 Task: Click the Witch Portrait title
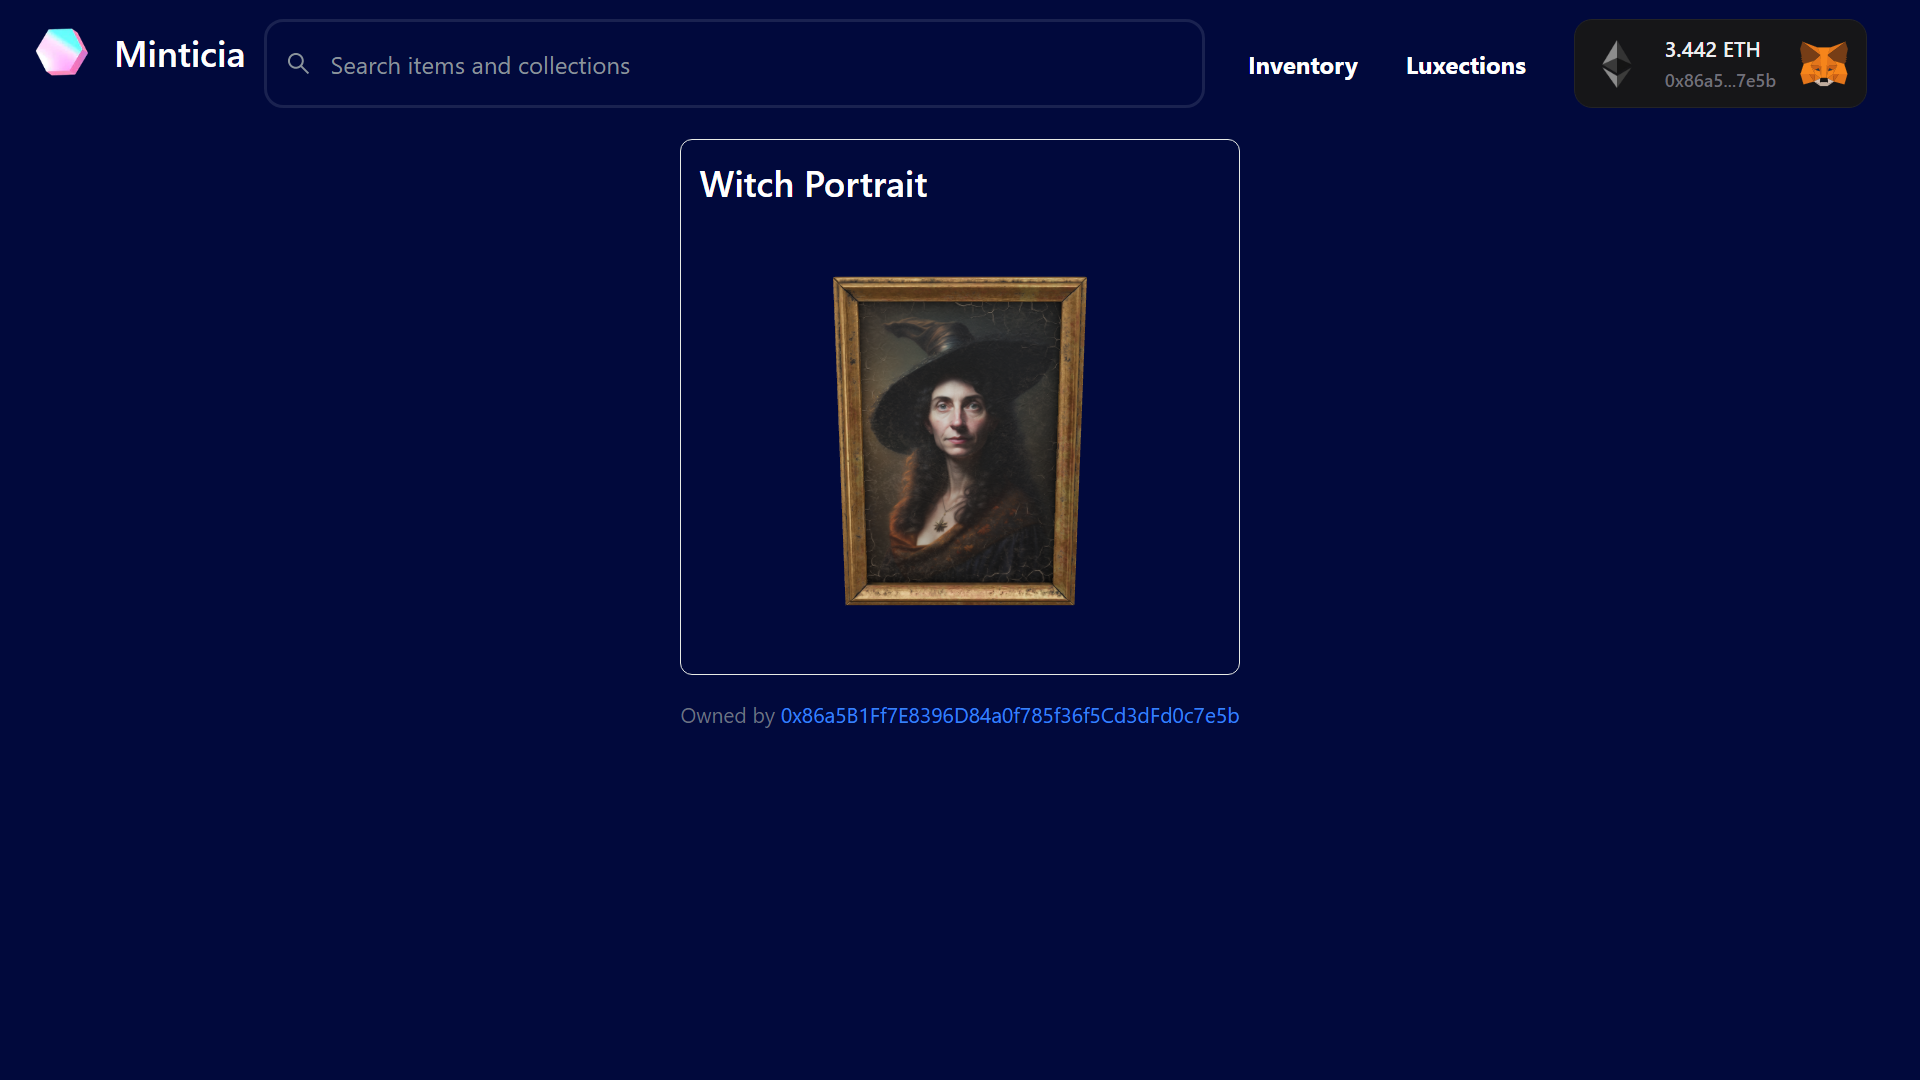813,185
